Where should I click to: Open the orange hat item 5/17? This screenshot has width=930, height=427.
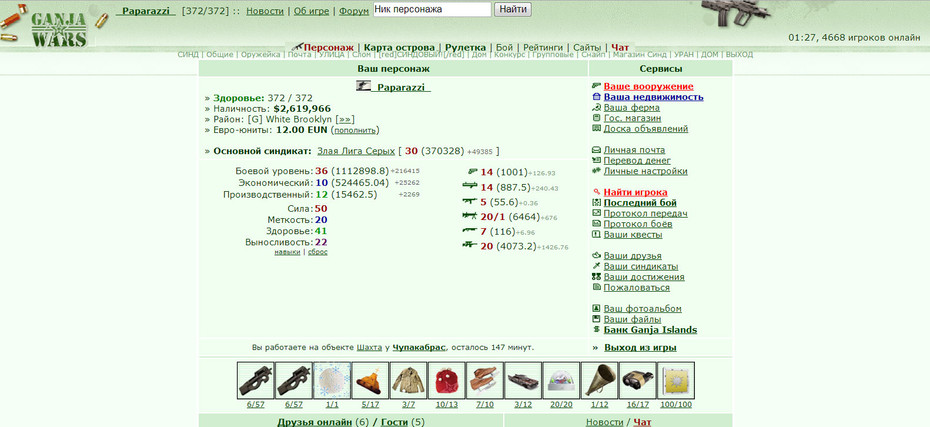click(x=370, y=381)
